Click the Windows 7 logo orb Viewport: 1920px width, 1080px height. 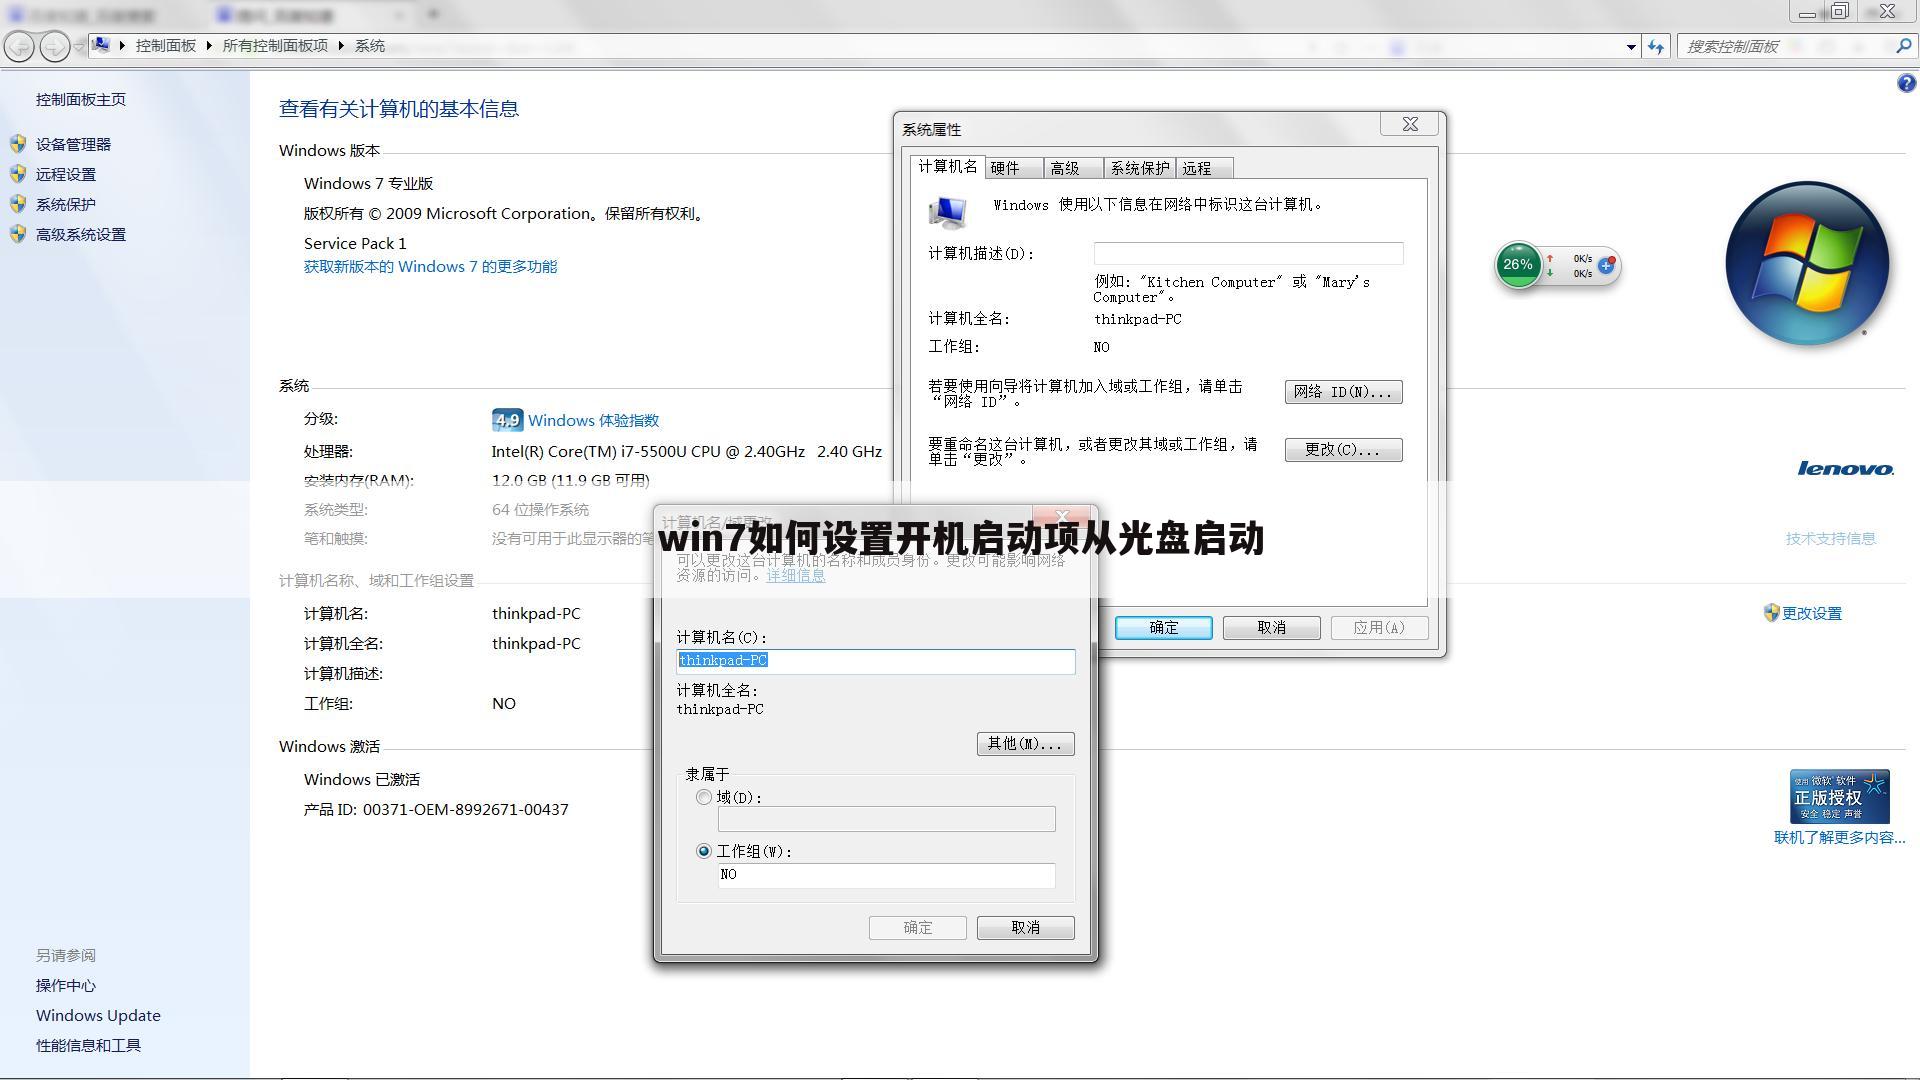coord(1807,263)
